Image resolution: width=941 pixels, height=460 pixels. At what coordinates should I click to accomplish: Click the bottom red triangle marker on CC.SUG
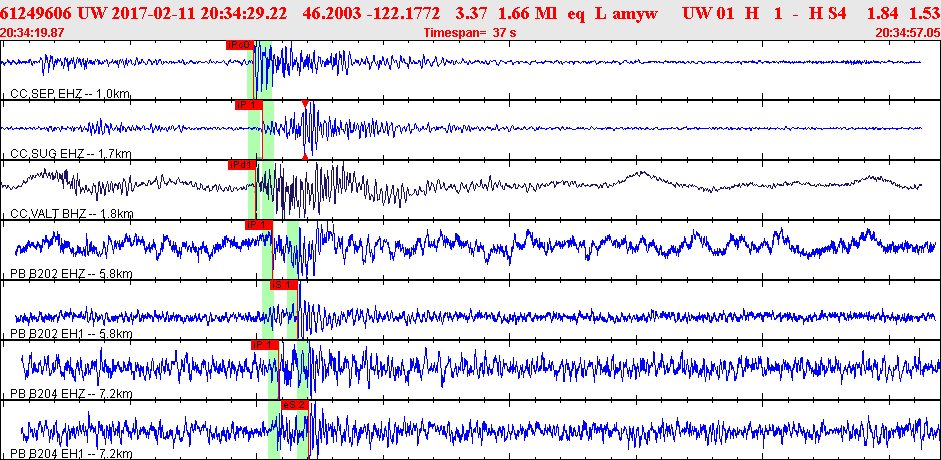click(x=305, y=156)
